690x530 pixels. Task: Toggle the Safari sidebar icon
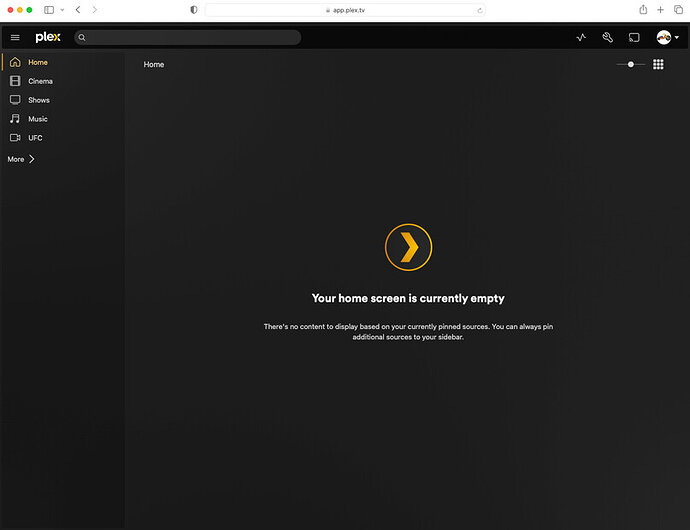coord(49,10)
